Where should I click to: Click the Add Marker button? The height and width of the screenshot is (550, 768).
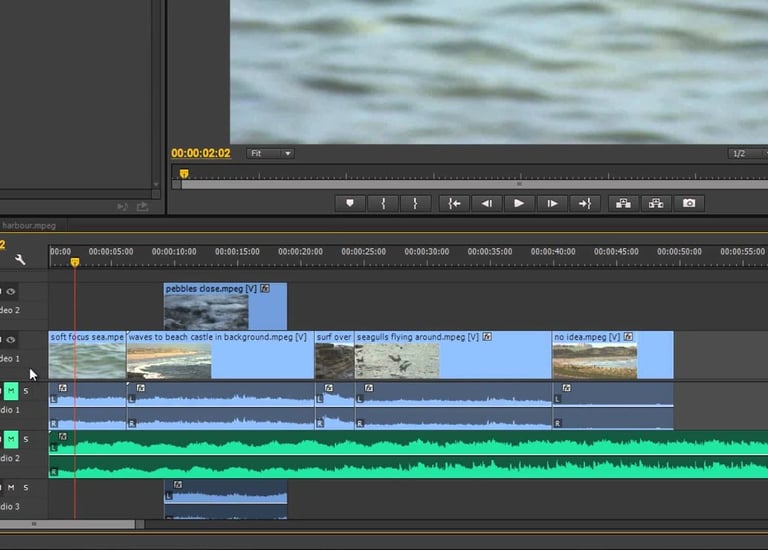click(x=350, y=203)
